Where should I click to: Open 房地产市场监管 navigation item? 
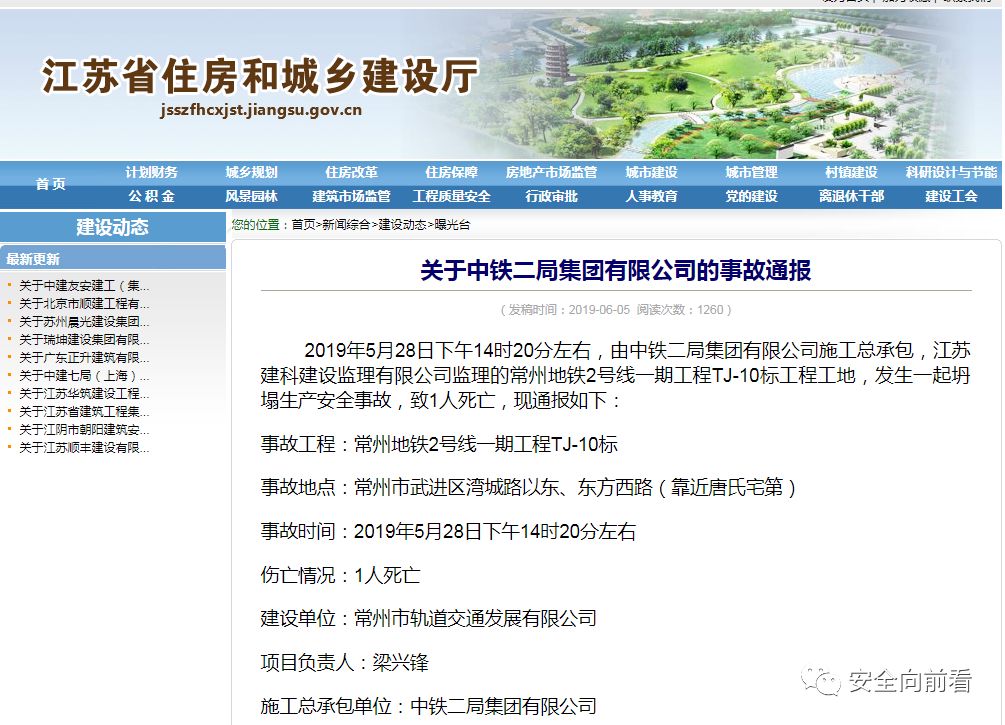coord(551,172)
